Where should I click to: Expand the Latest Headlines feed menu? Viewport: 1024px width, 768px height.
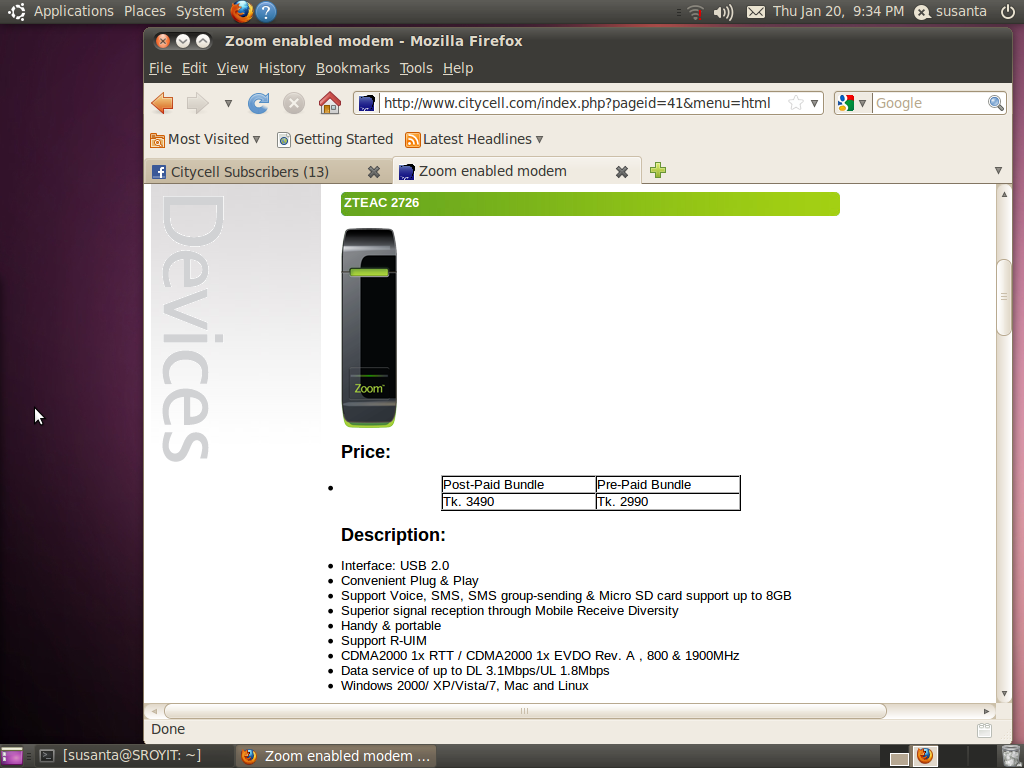(474, 139)
